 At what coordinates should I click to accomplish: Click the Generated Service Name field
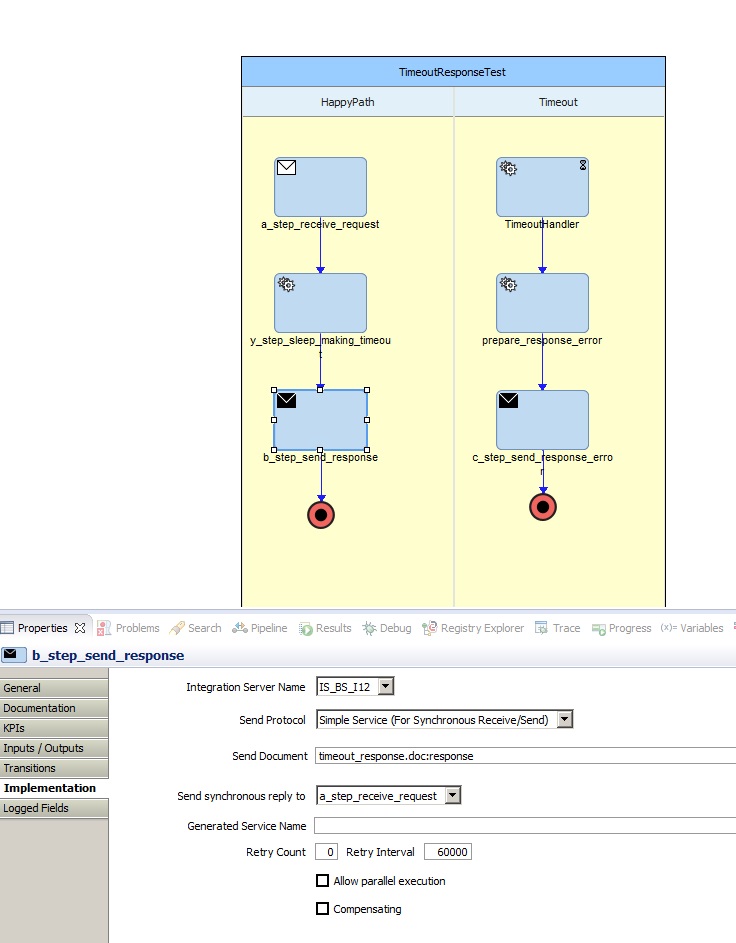(x=526, y=825)
